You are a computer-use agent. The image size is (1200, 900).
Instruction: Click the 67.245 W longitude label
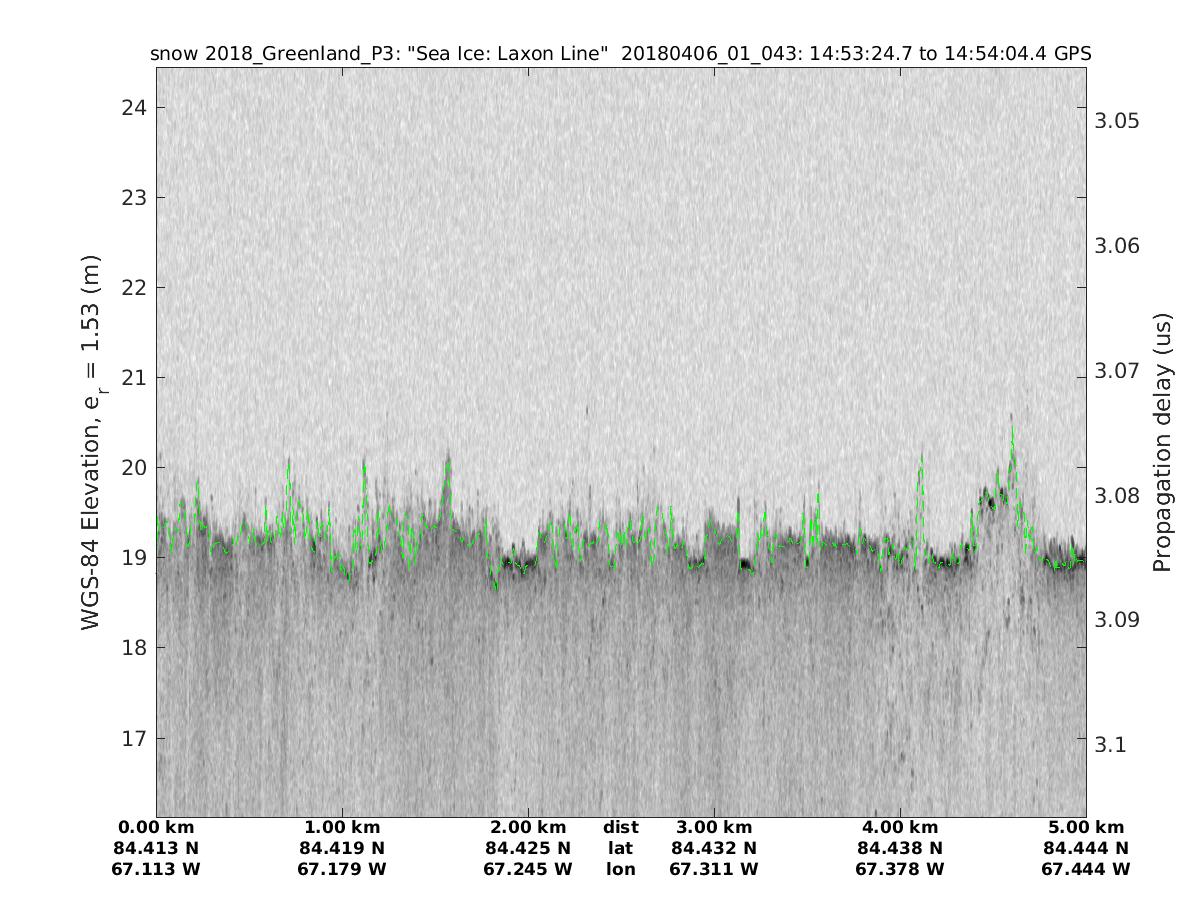point(528,870)
